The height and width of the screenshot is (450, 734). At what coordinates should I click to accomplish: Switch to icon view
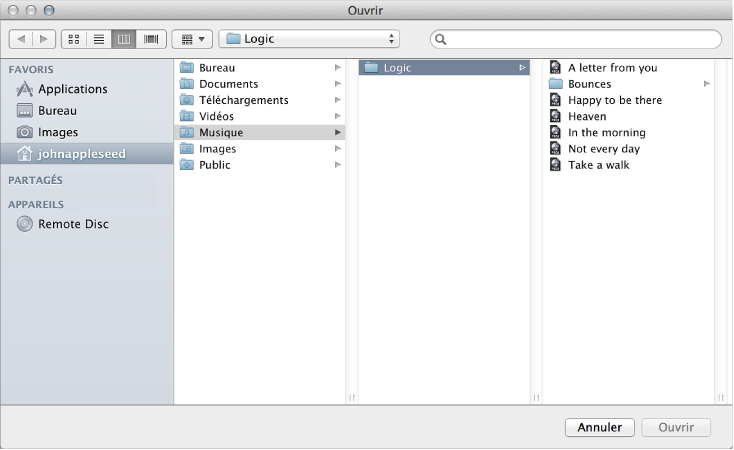[74, 39]
